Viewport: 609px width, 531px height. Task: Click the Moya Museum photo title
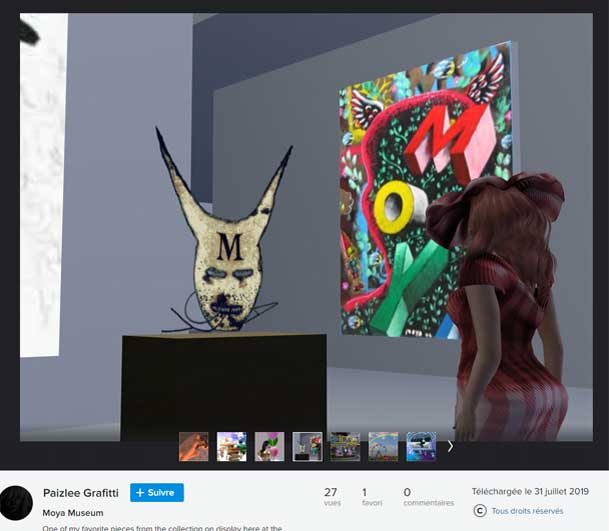coord(73,513)
